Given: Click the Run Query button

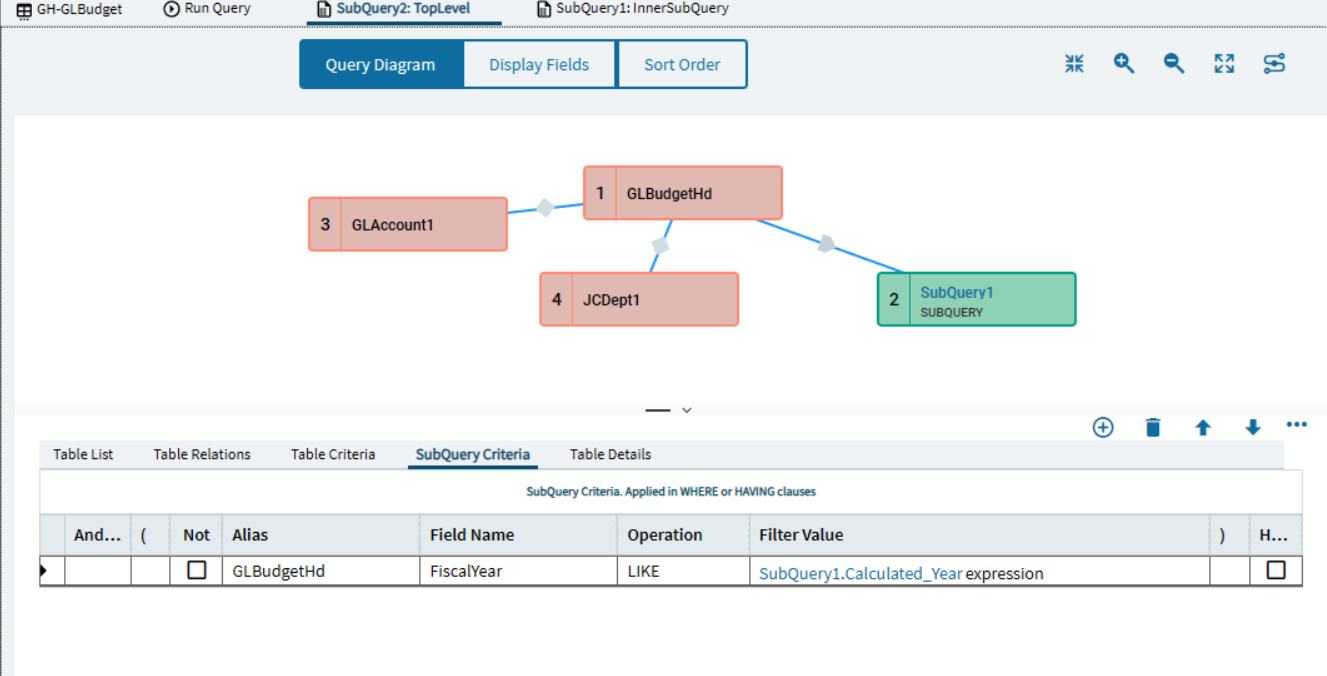Looking at the screenshot, I should point(207,9).
